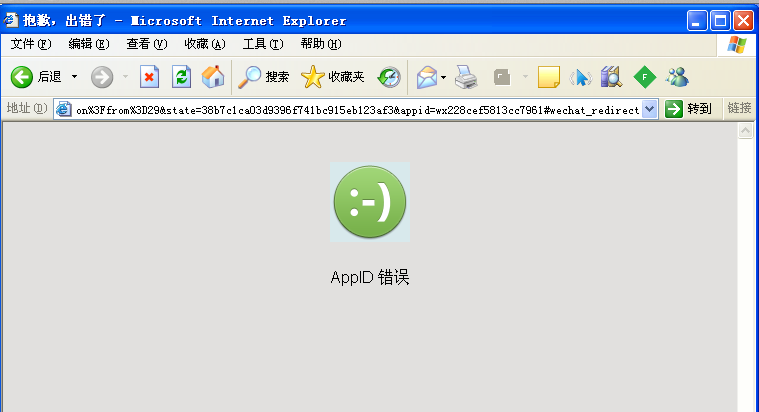Click the blue cursor pointer toolbar icon

coord(580,77)
